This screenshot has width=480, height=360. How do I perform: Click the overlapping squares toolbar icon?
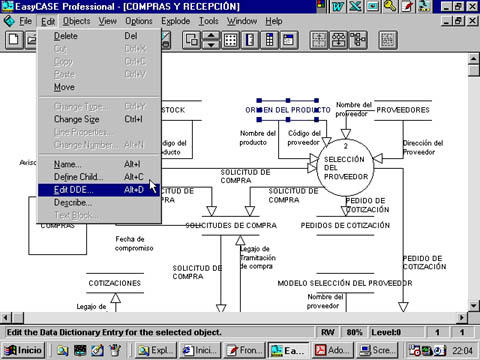tap(192, 40)
